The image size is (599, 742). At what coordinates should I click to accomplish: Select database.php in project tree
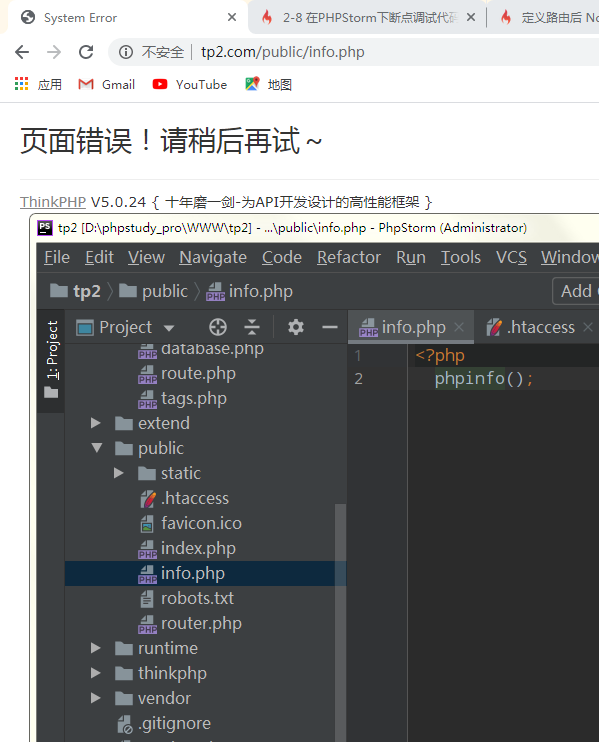pyautogui.click(x=201, y=349)
